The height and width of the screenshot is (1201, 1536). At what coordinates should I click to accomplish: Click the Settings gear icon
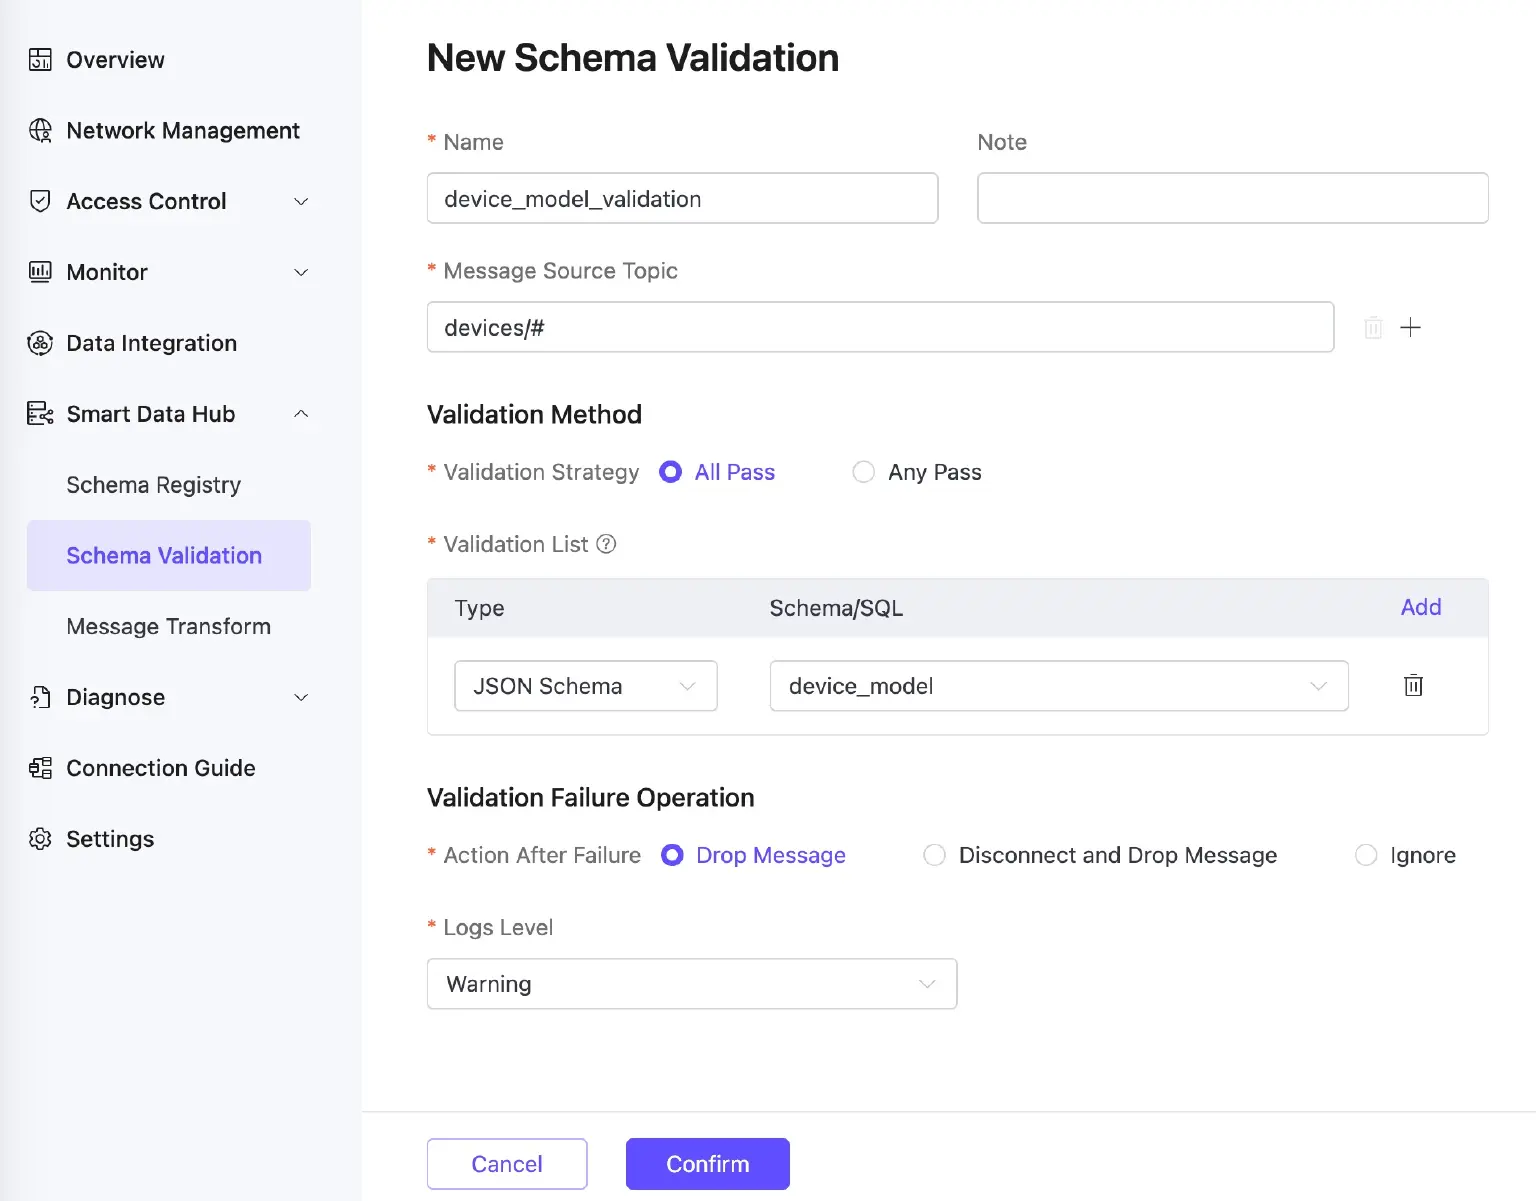40,839
